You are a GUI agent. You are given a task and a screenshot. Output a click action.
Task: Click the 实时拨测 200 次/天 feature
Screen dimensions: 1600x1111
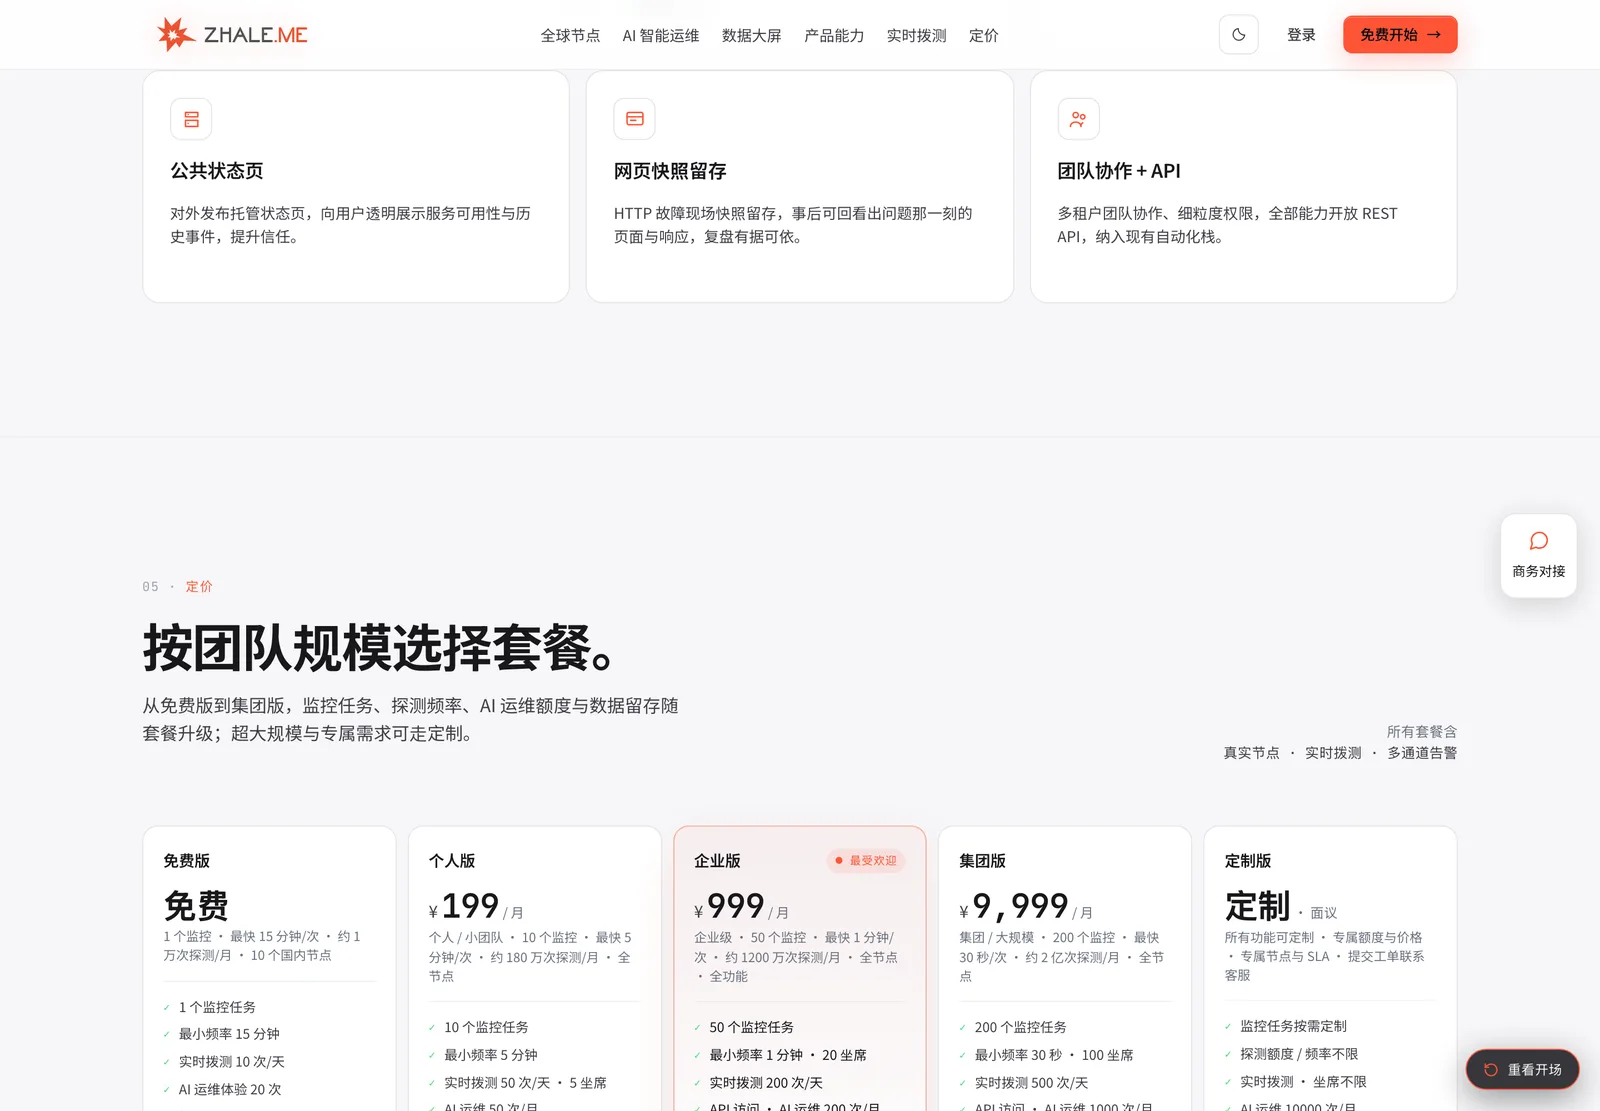point(766,1083)
